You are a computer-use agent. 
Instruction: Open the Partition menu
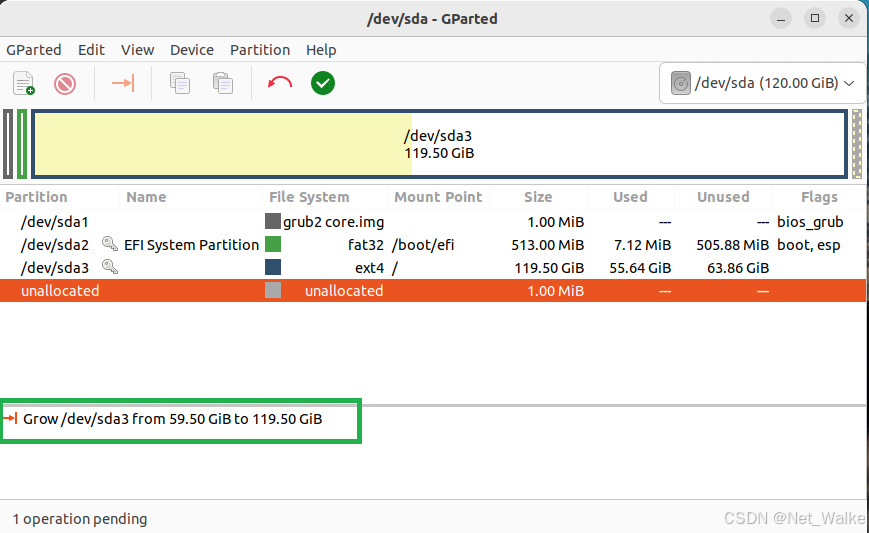[260, 50]
